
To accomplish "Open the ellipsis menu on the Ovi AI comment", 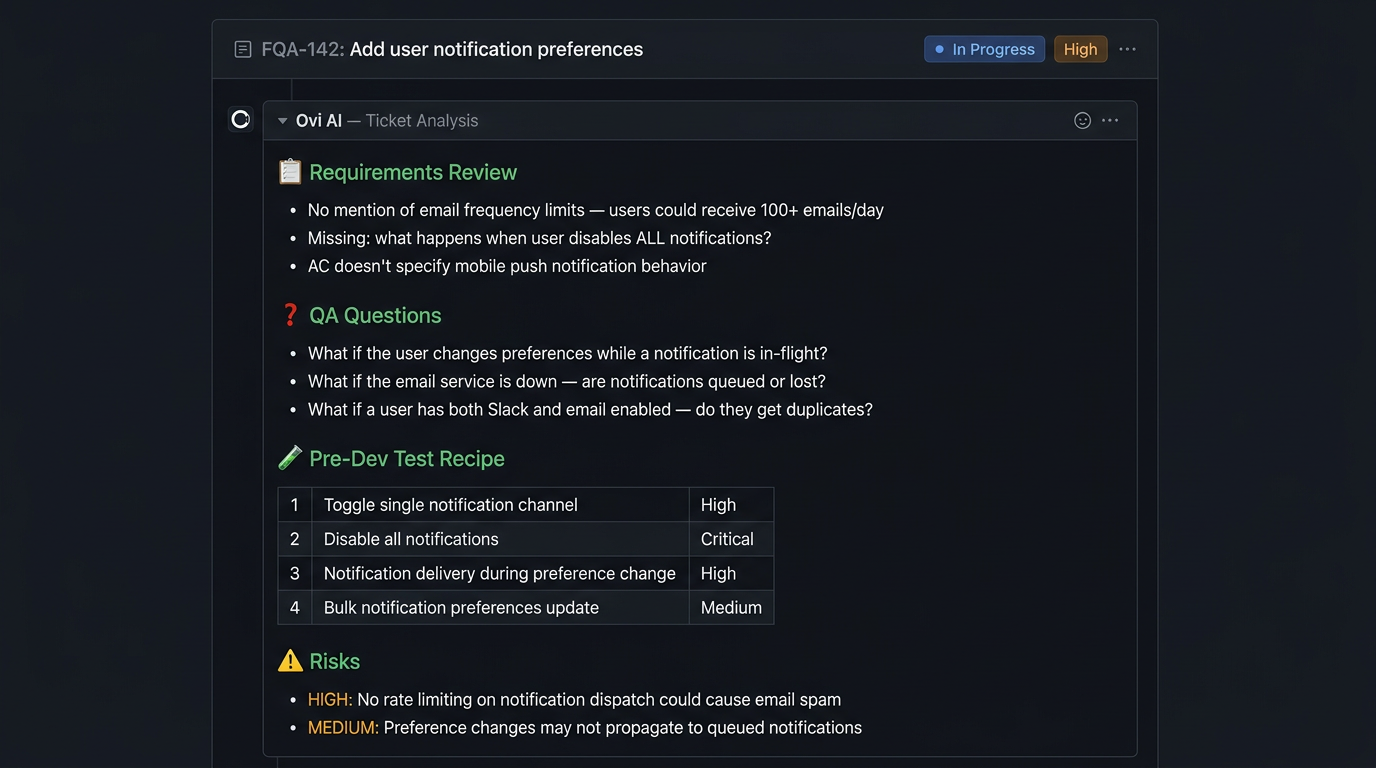I will [x=1110, y=120].
